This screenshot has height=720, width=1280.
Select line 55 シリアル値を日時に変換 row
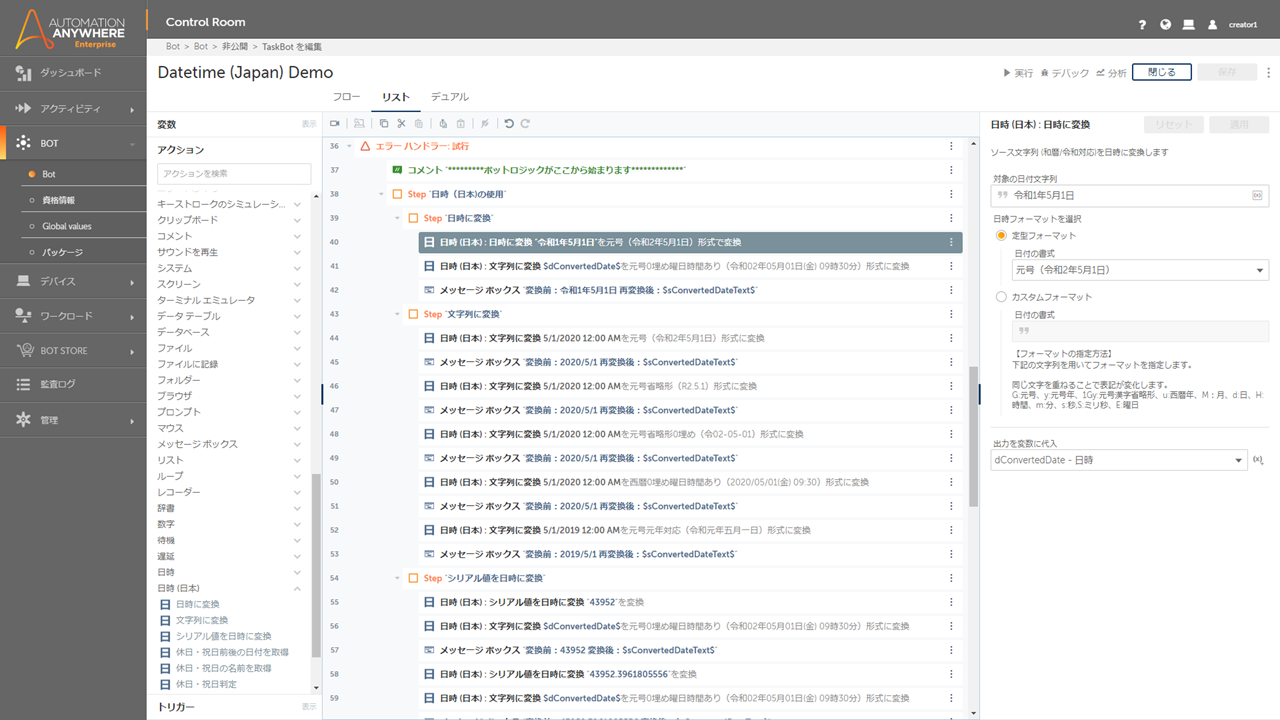[x=691, y=602]
